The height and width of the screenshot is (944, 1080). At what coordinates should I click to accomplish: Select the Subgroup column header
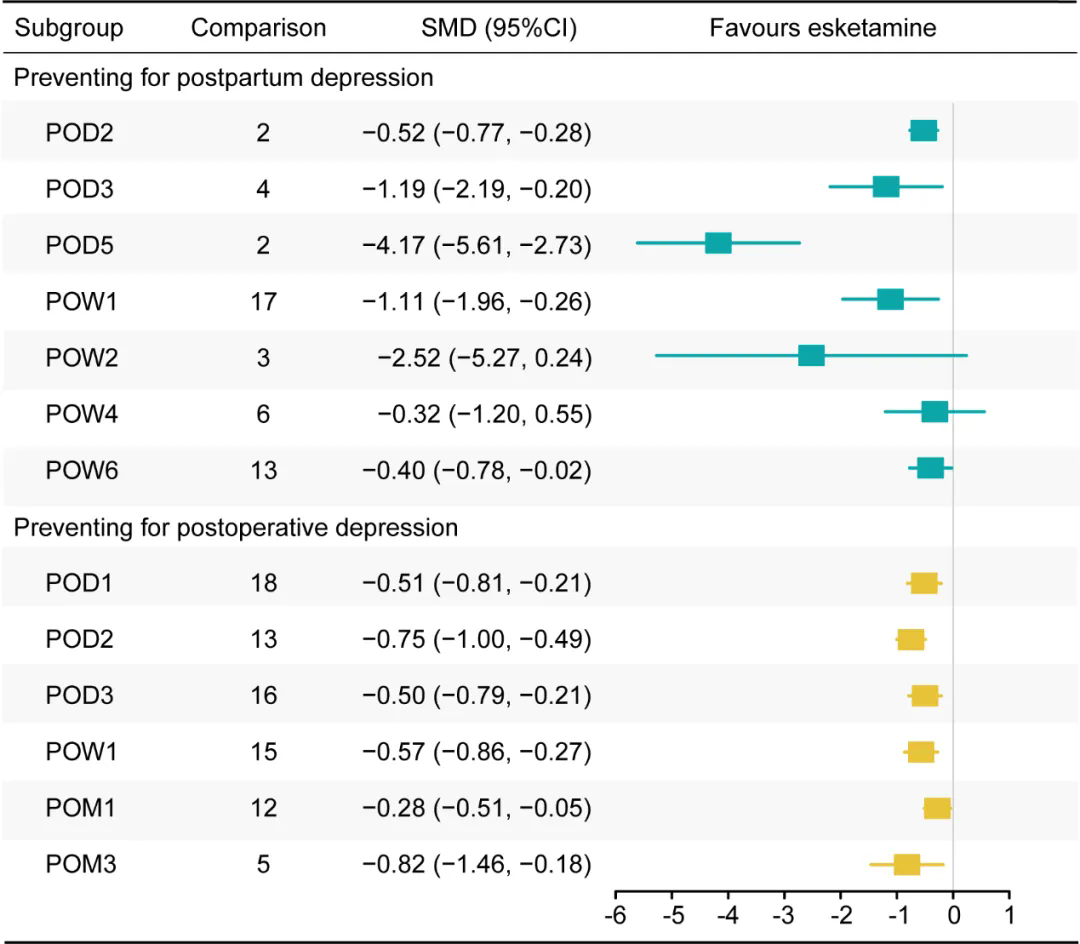tap(69, 28)
